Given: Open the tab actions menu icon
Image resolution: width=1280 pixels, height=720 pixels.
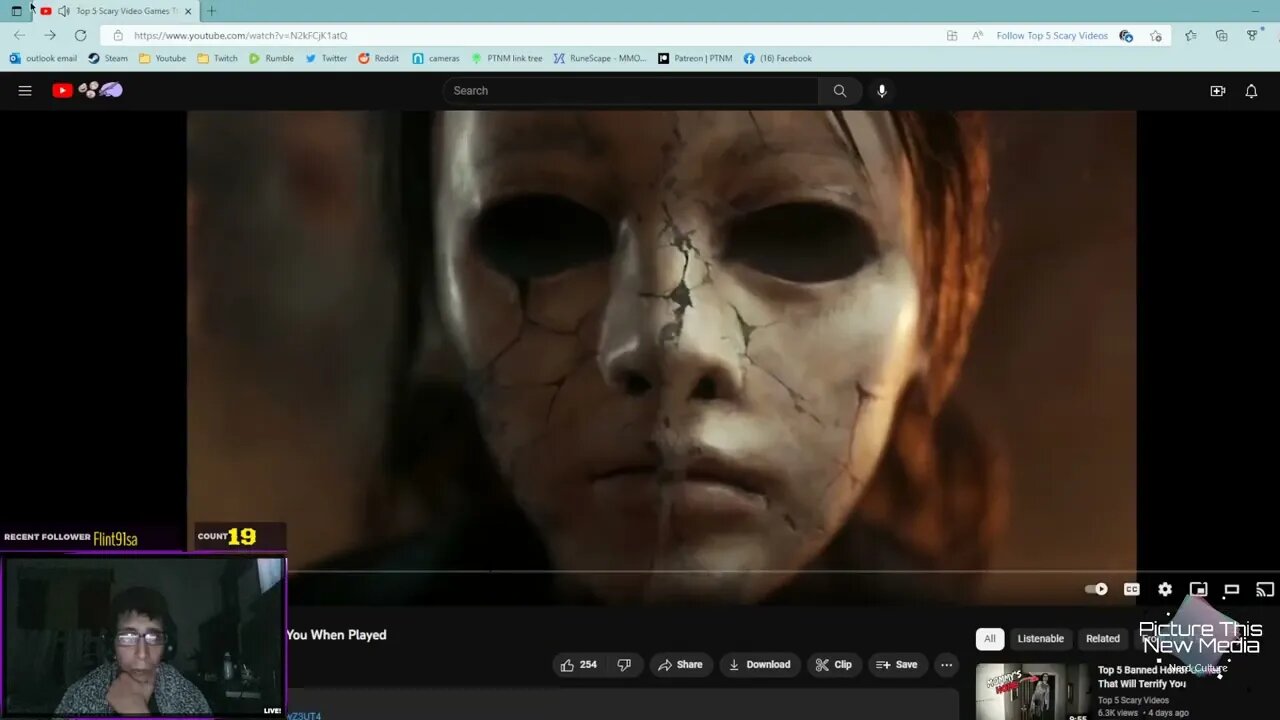Looking at the screenshot, I should pos(16,11).
